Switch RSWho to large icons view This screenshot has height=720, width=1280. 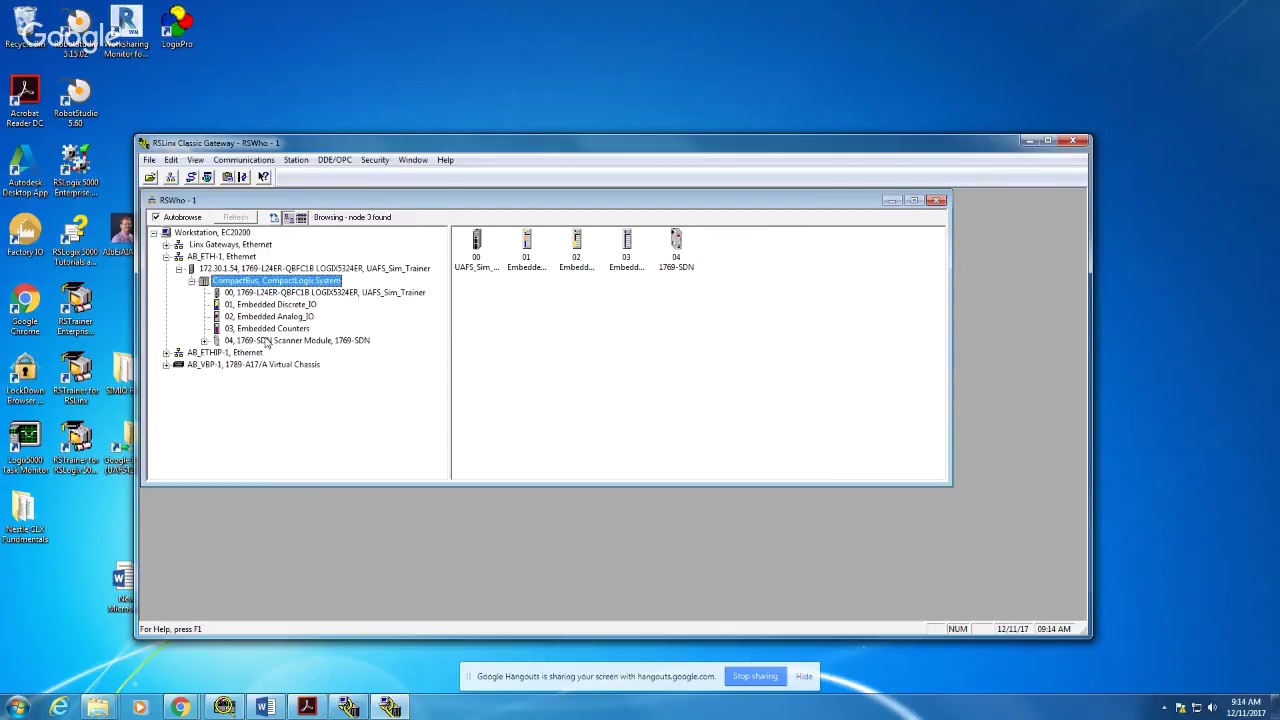[x=288, y=217]
